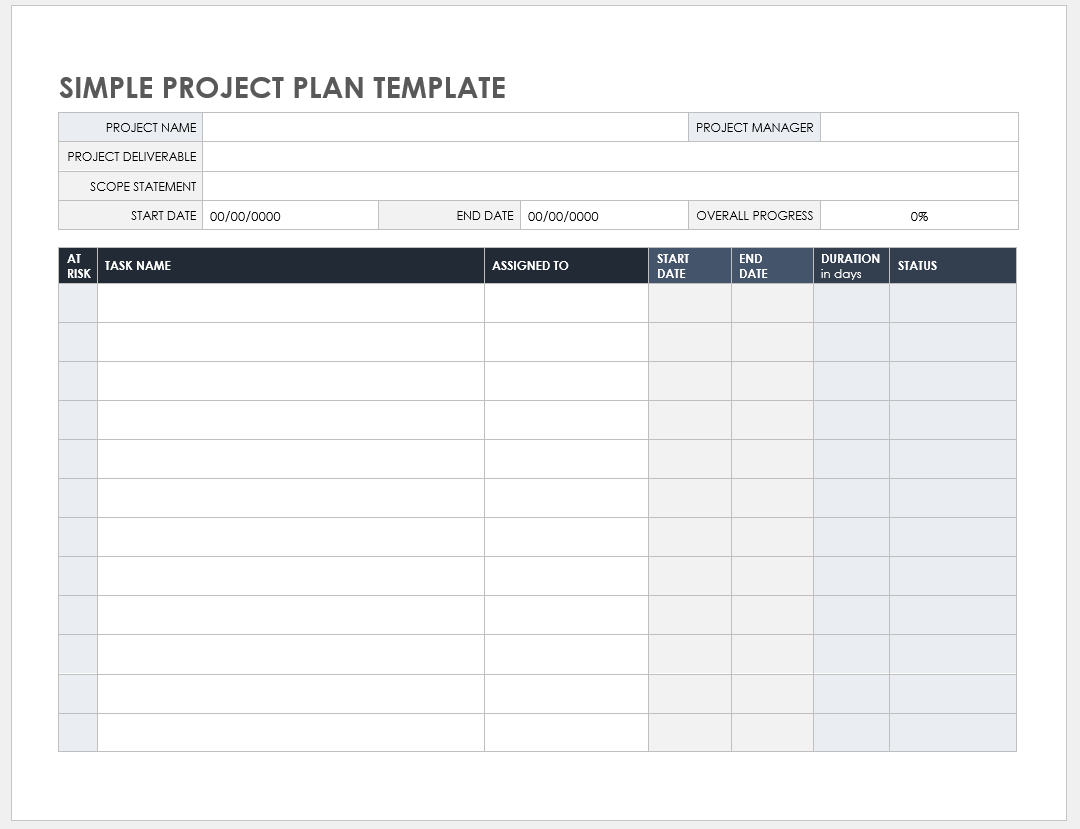Click the Overall Progress 0% cell
The height and width of the screenshot is (829, 1080).
click(918, 216)
